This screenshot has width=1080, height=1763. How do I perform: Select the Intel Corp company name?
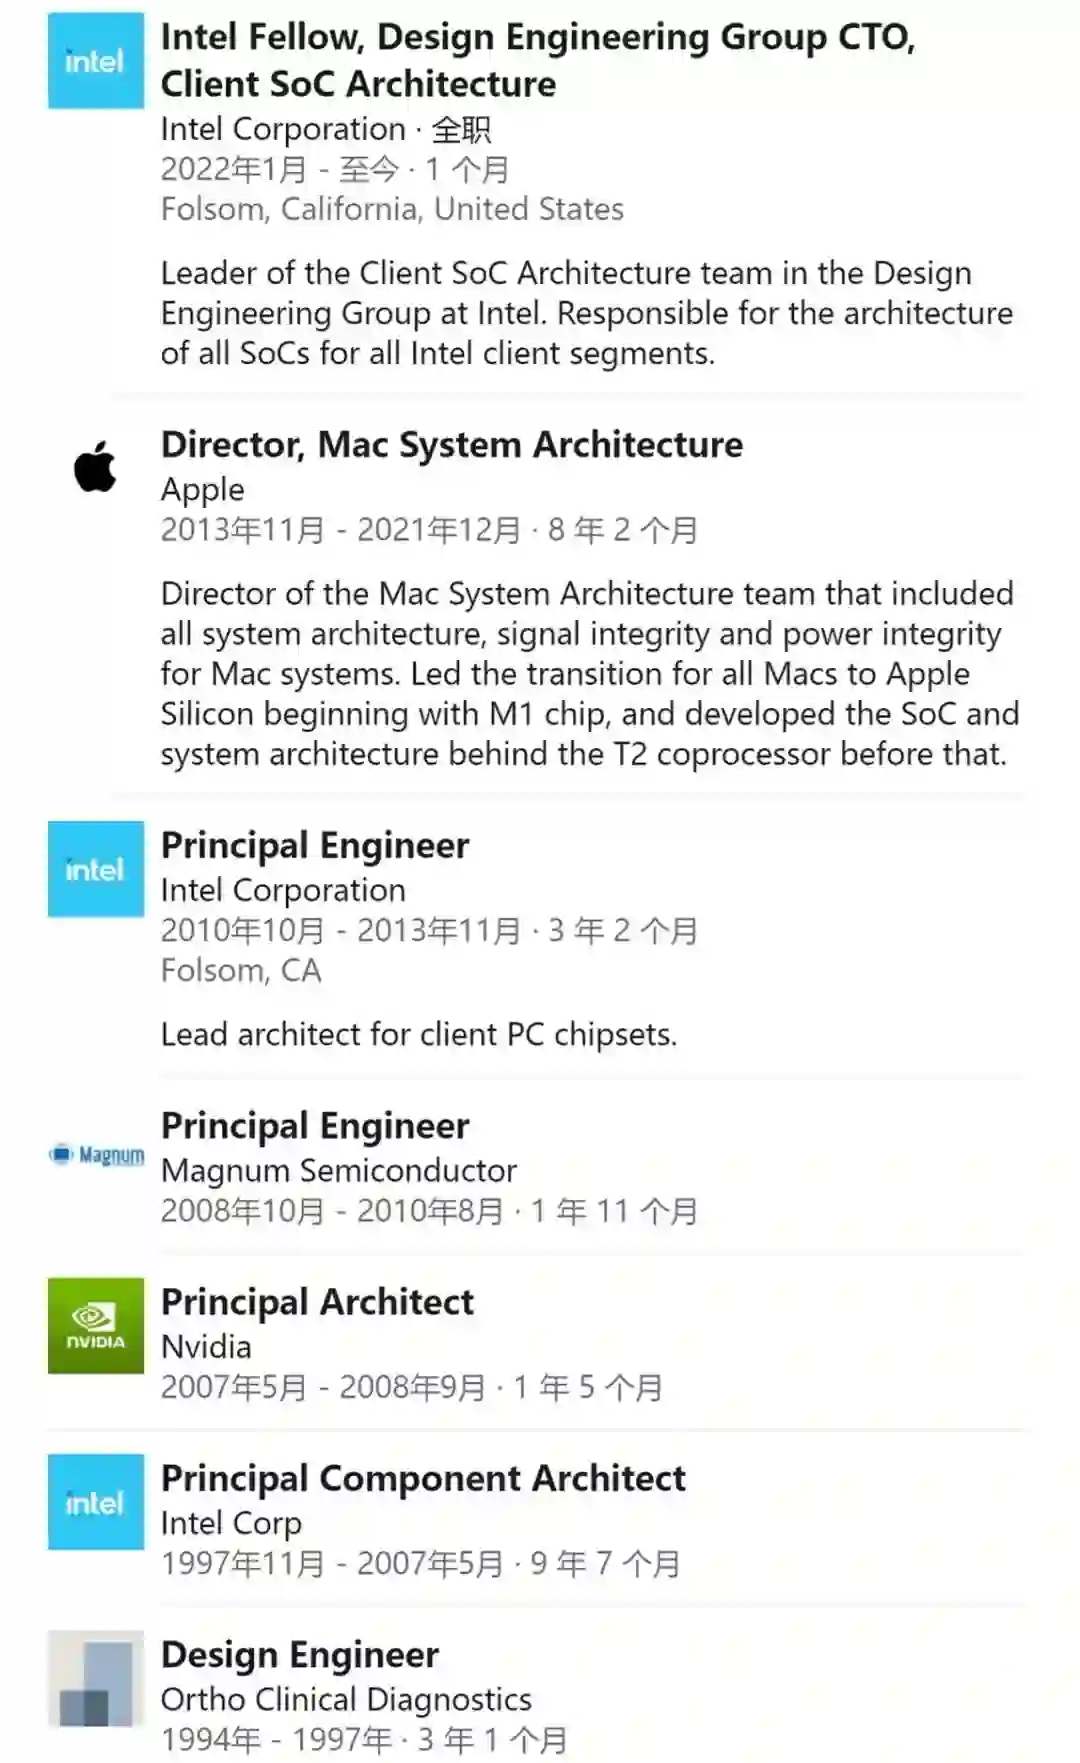pyautogui.click(x=231, y=1523)
